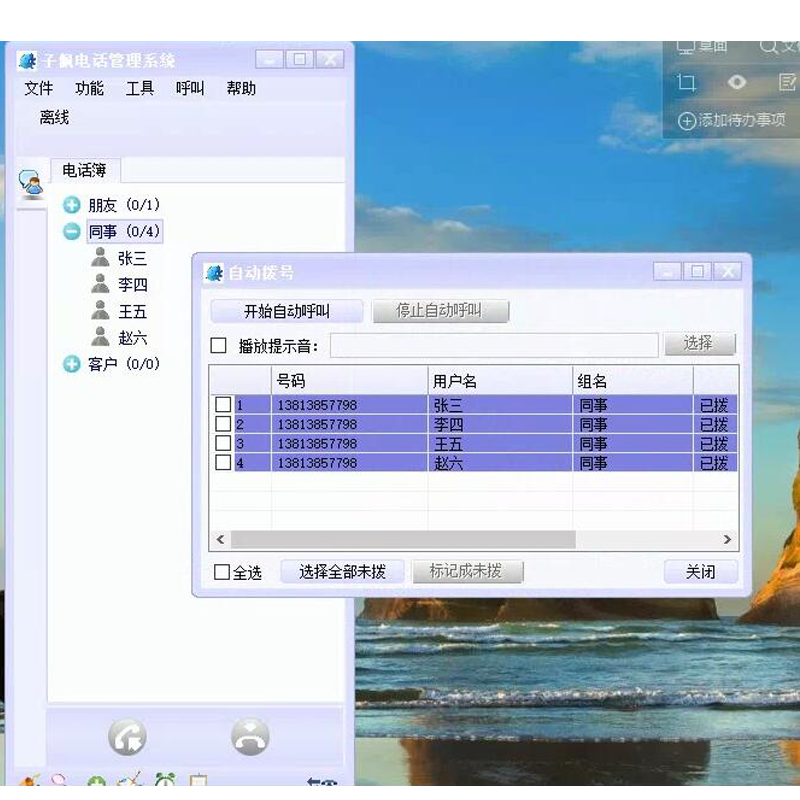
Task: Click the green alarm clock toolbar icon
Action: tap(165, 780)
